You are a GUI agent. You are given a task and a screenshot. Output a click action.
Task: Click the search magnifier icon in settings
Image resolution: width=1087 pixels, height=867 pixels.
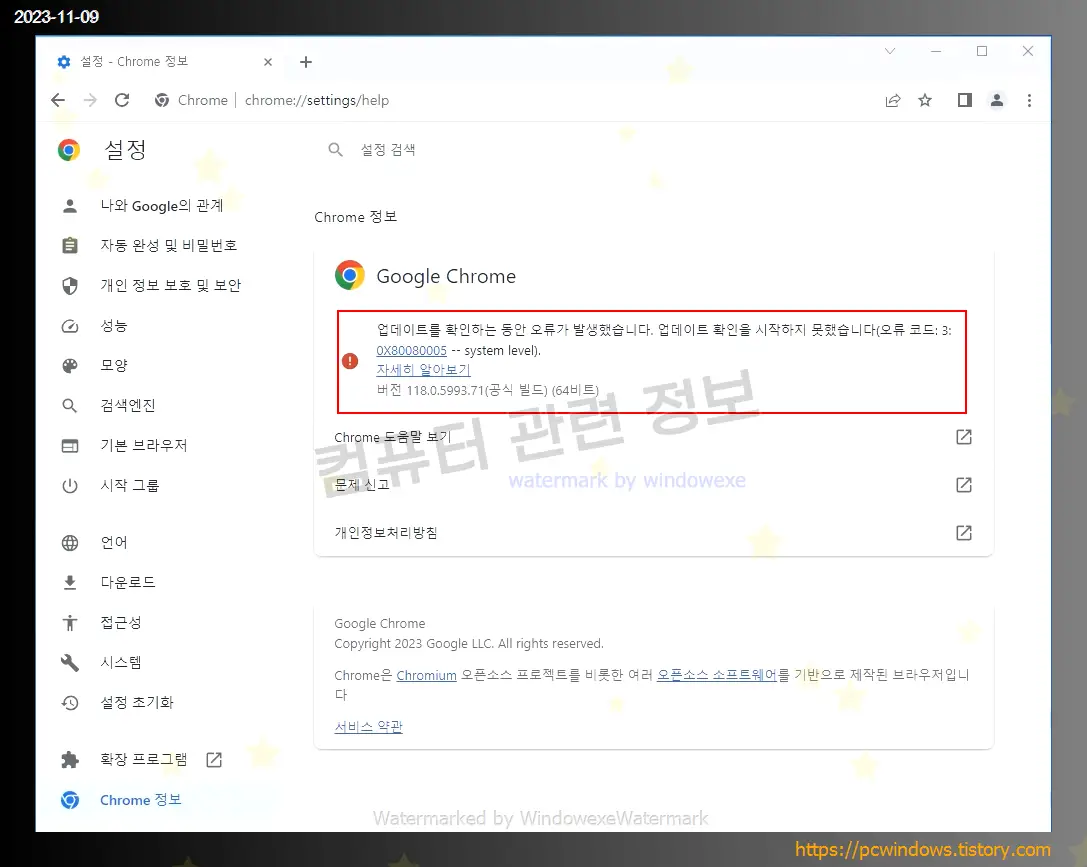coord(336,150)
